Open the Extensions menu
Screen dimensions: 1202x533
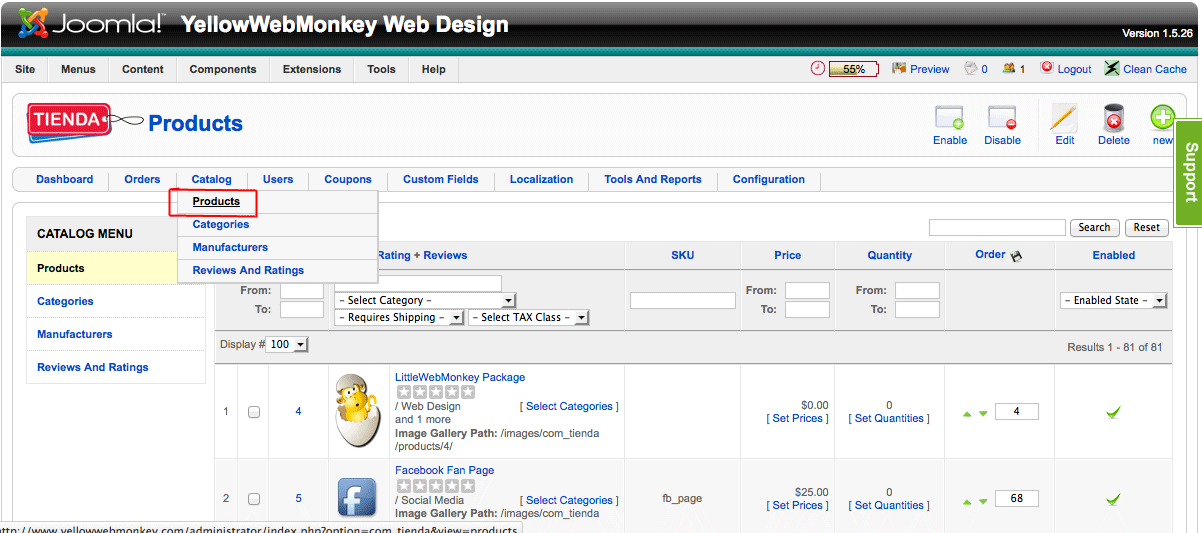click(x=312, y=69)
